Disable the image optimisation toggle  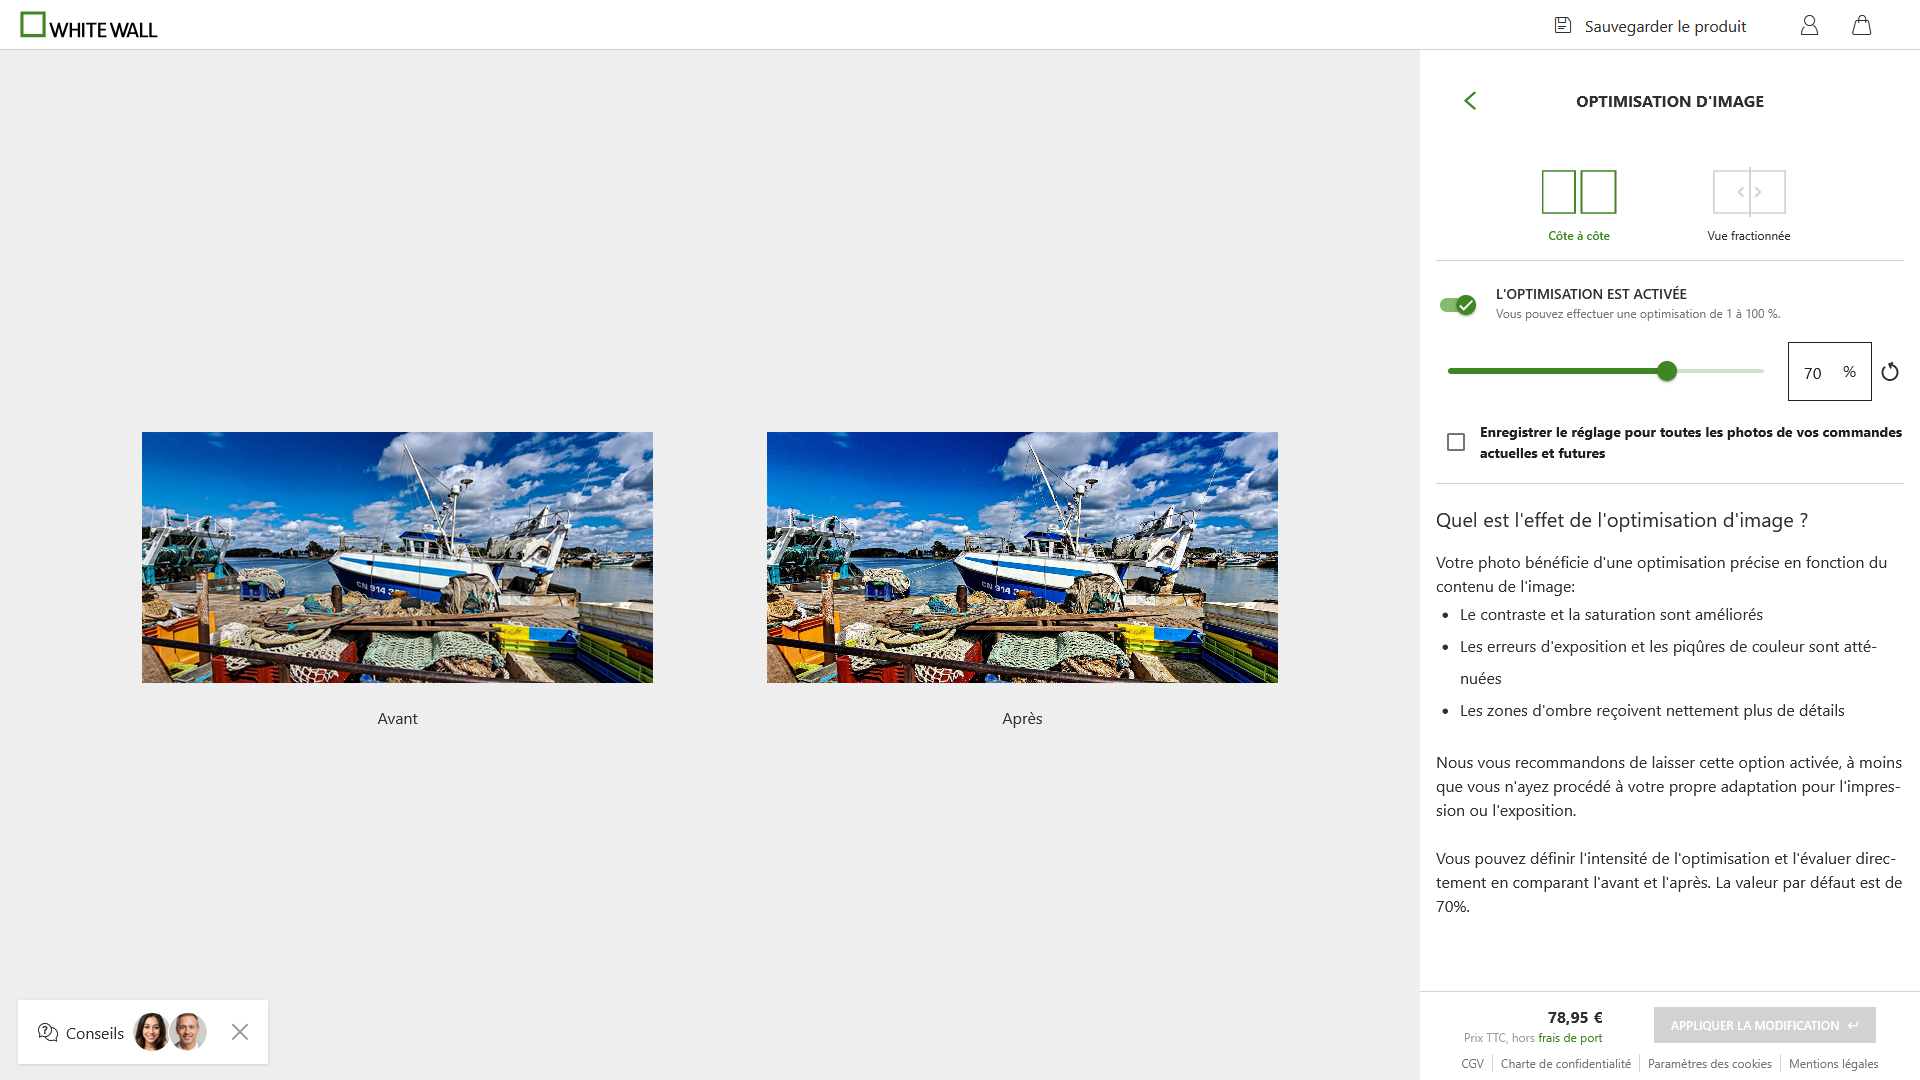[1458, 305]
